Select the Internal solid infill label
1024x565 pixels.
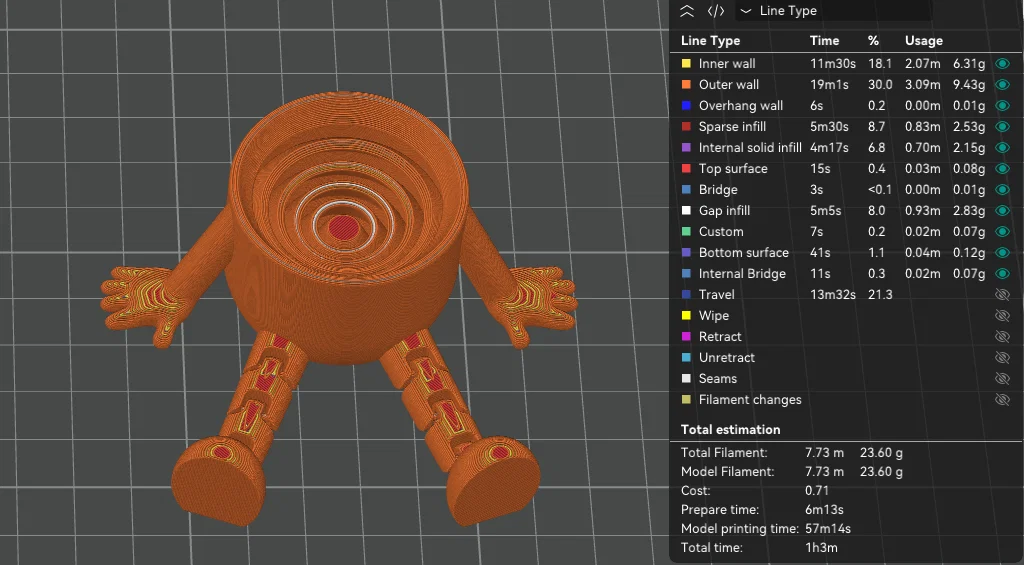tap(750, 148)
